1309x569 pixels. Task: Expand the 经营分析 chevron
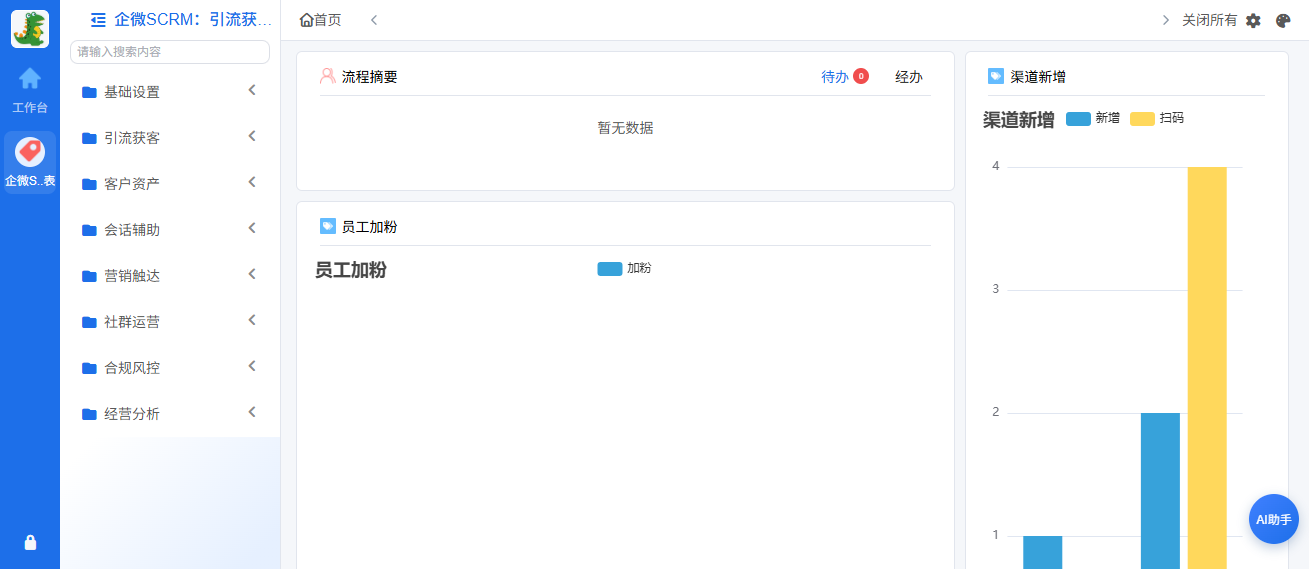point(252,412)
